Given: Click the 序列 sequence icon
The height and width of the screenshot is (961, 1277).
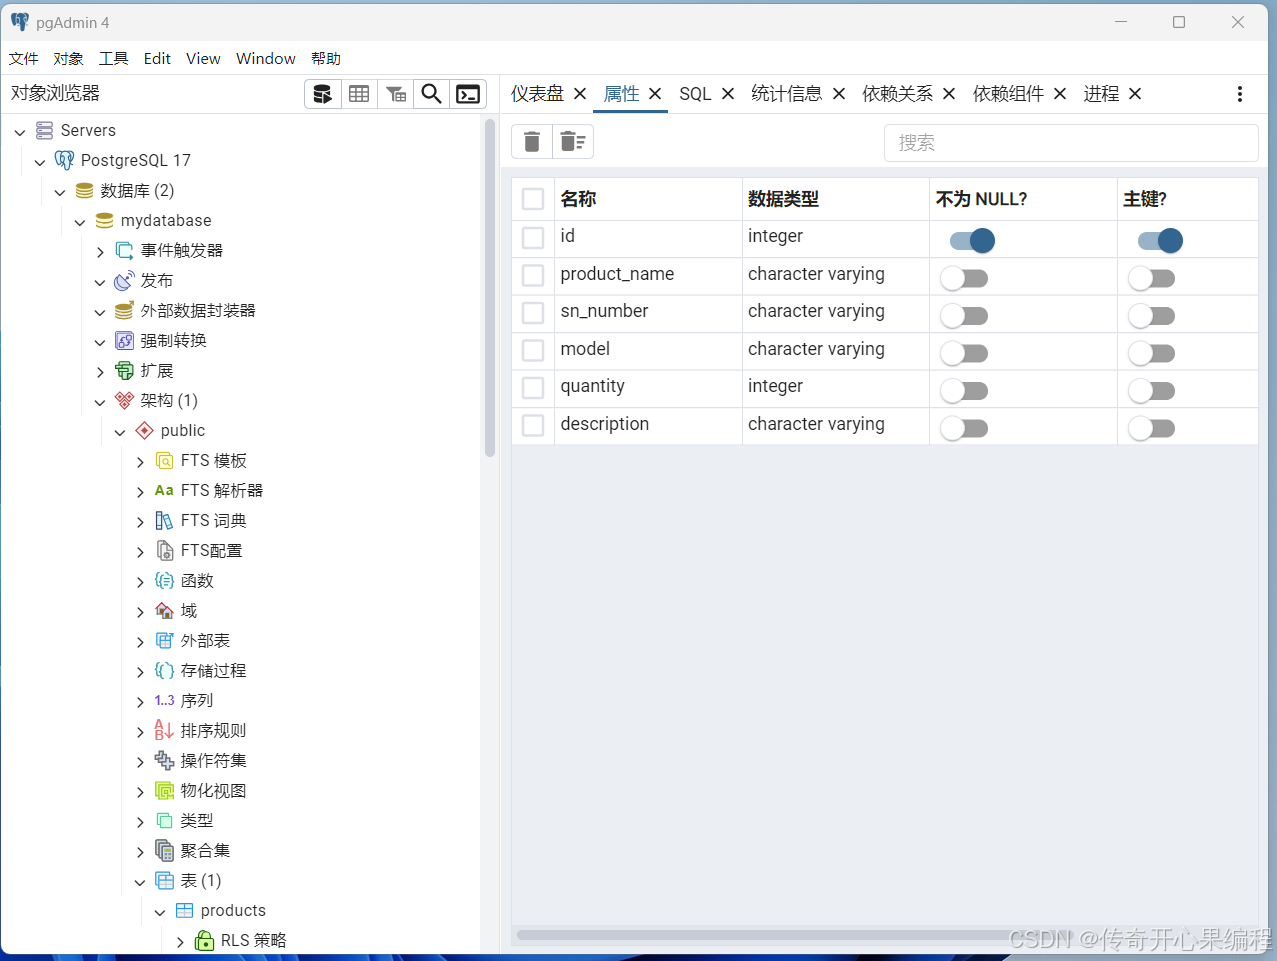Looking at the screenshot, I should [164, 700].
